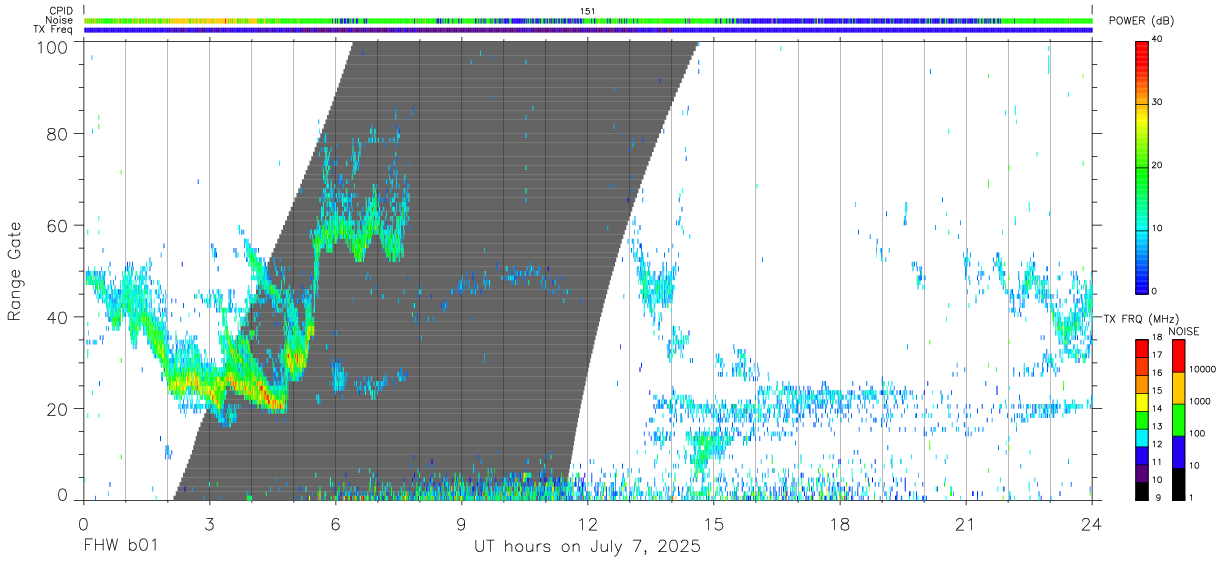Image resolution: width=1228 pixels, height=567 pixels.
Task: Click the x-axis tick label '9'
Action: pos(461,524)
